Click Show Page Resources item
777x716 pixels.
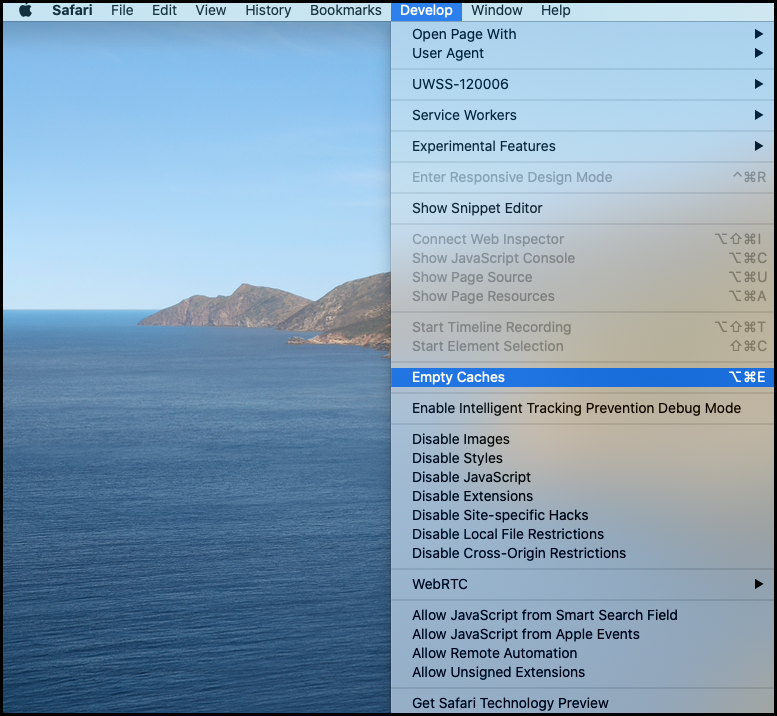[584, 296]
